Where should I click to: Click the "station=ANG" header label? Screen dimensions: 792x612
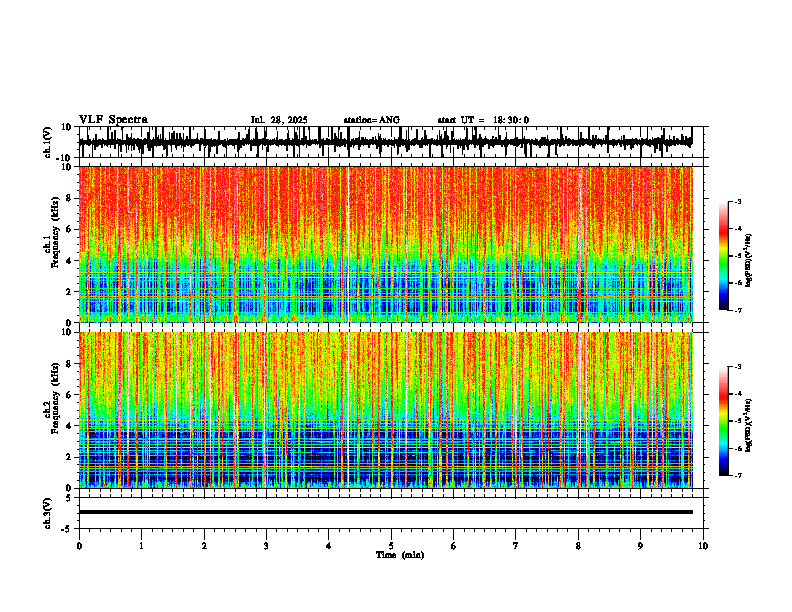coord(372,120)
